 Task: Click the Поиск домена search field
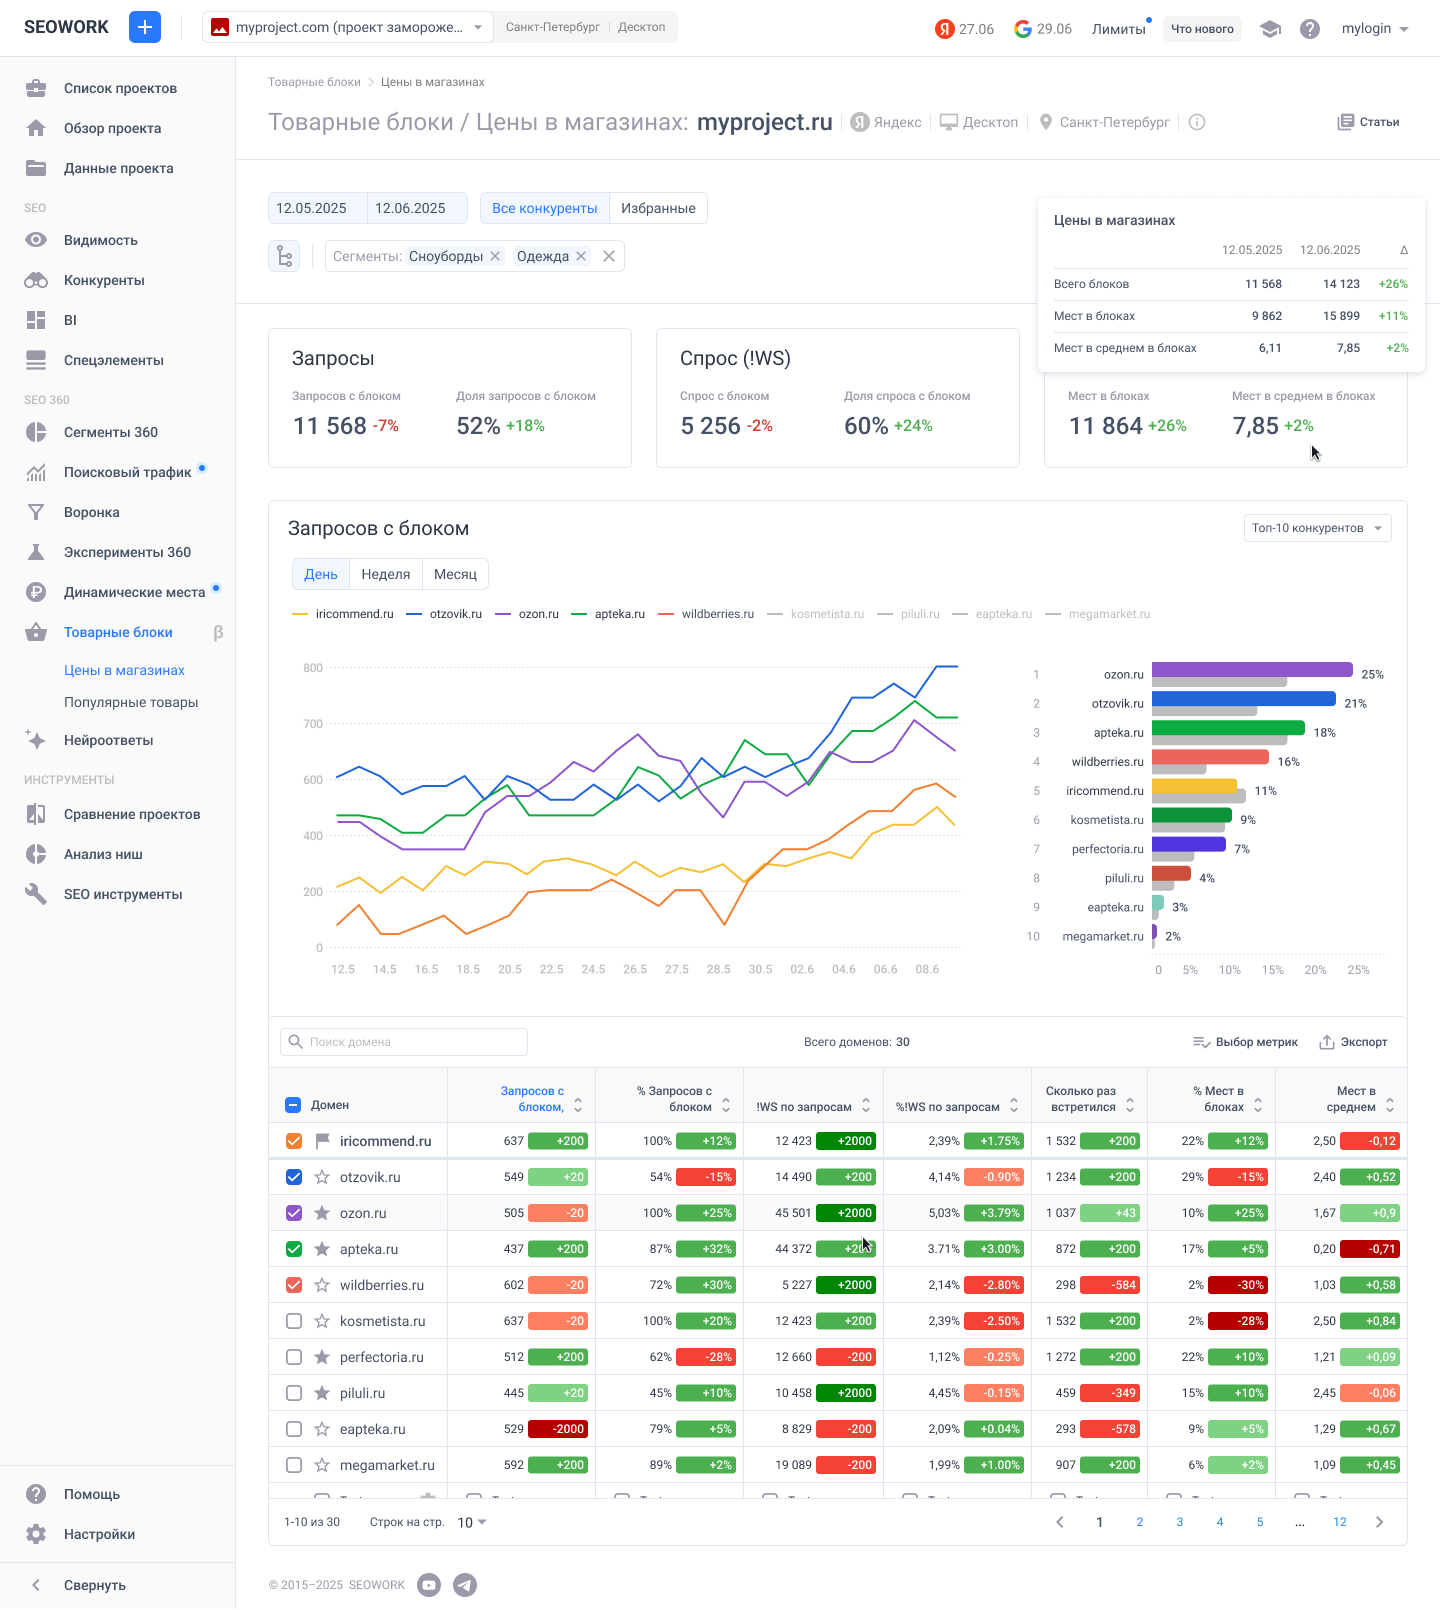pos(404,1042)
